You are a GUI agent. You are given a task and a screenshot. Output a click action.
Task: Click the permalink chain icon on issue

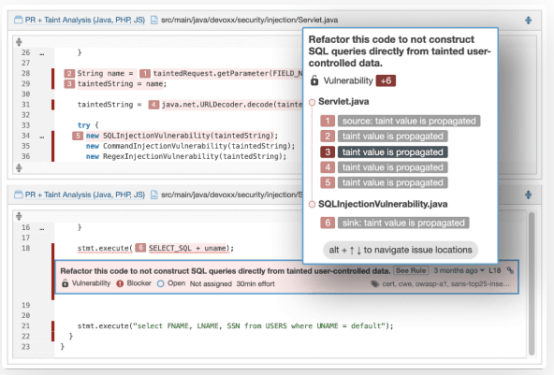pyautogui.click(x=510, y=271)
